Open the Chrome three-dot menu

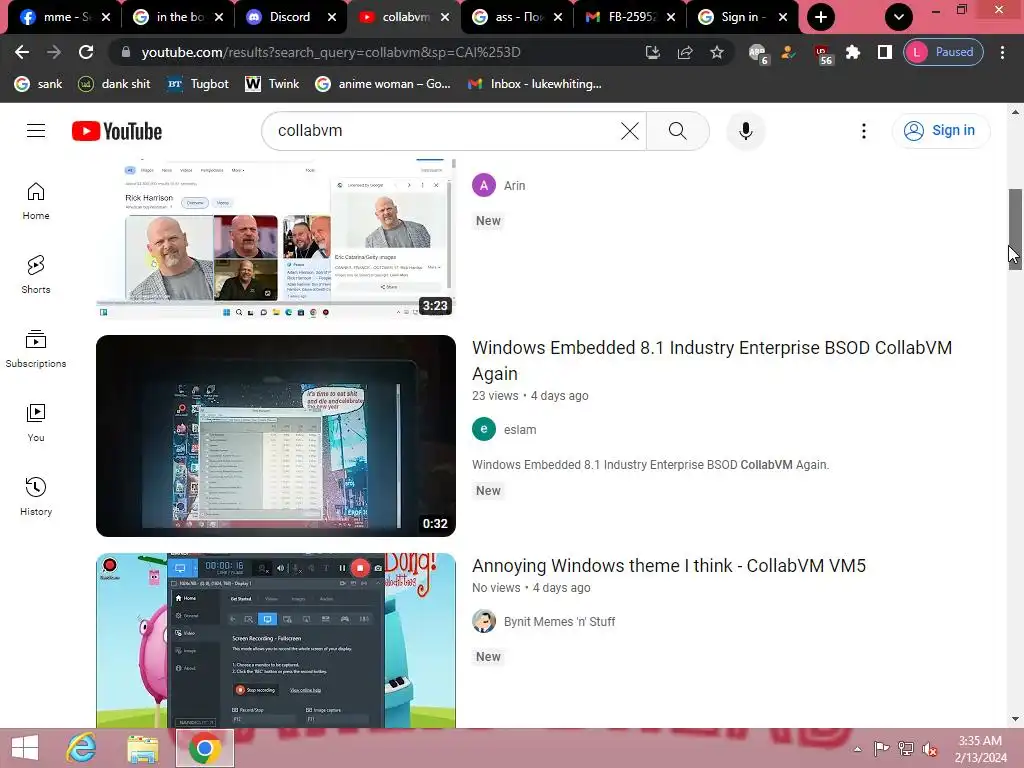(1002, 52)
